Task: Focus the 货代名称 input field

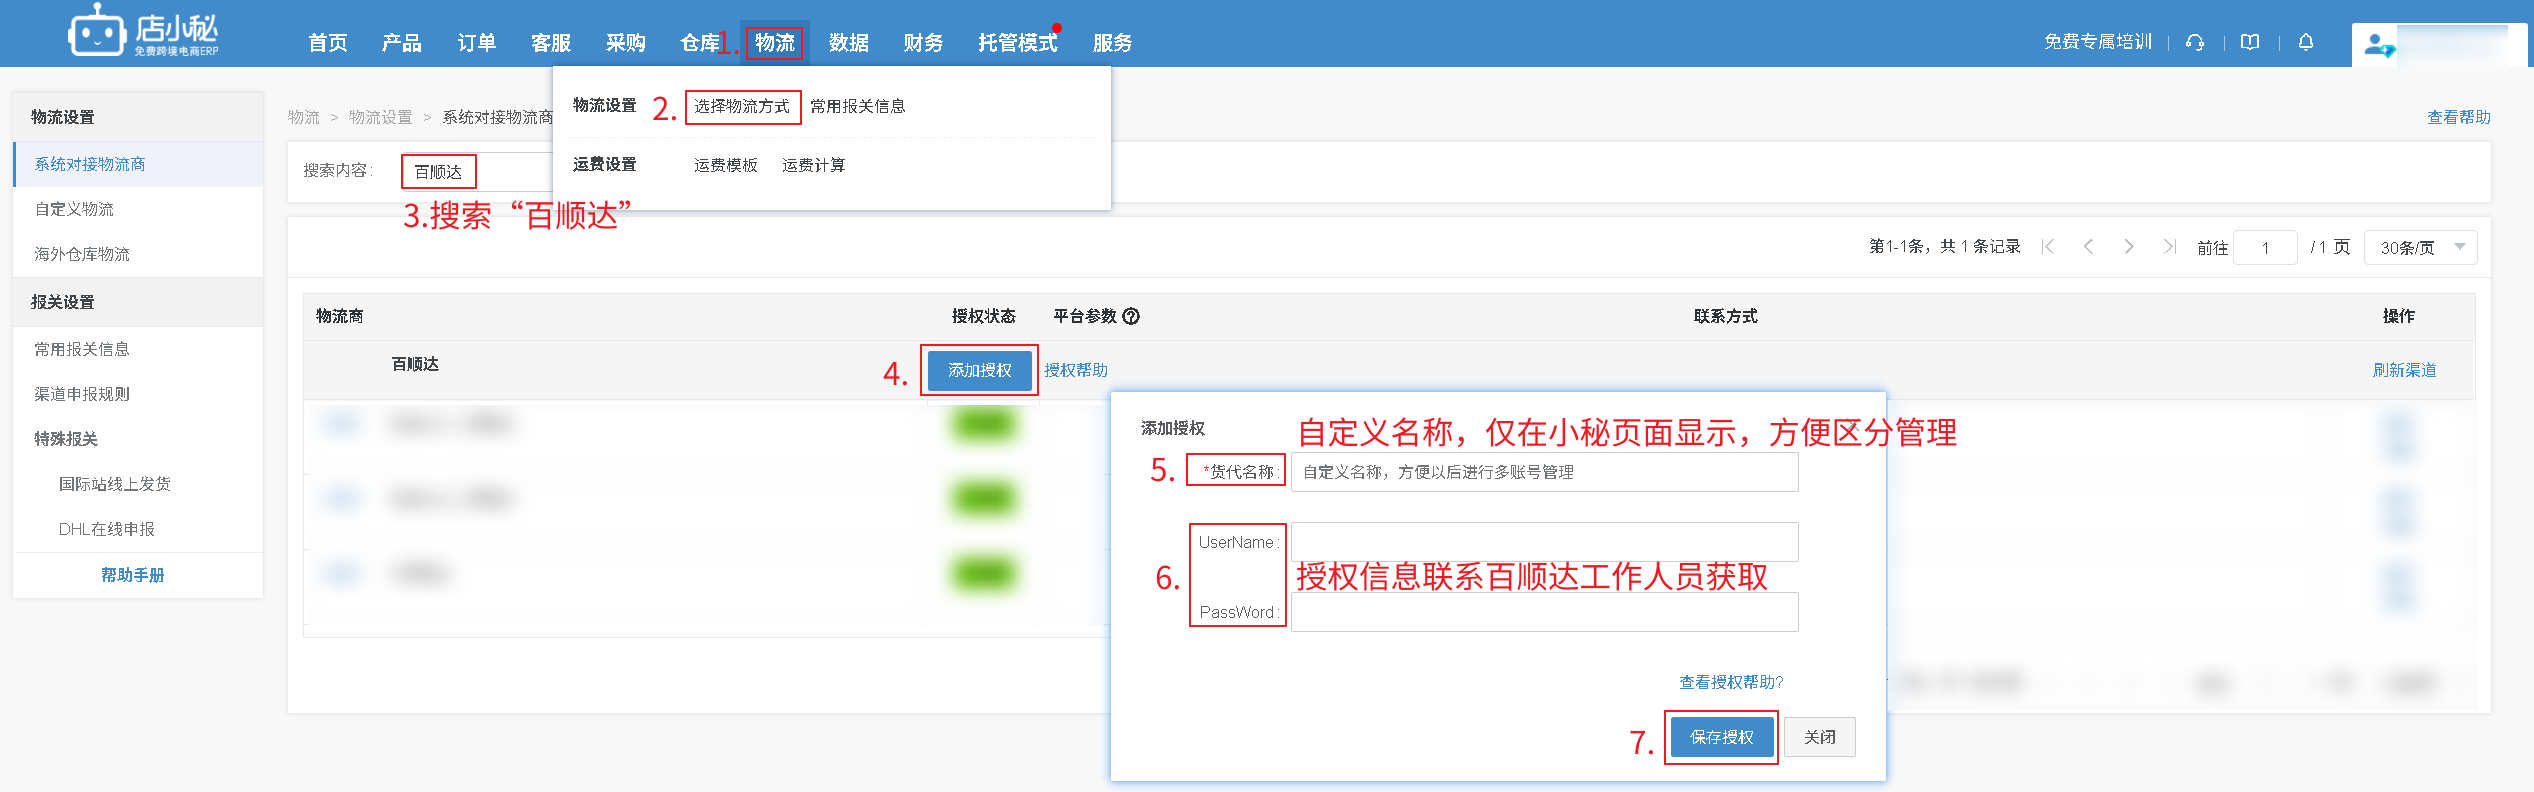Action: click(x=1545, y=472)
